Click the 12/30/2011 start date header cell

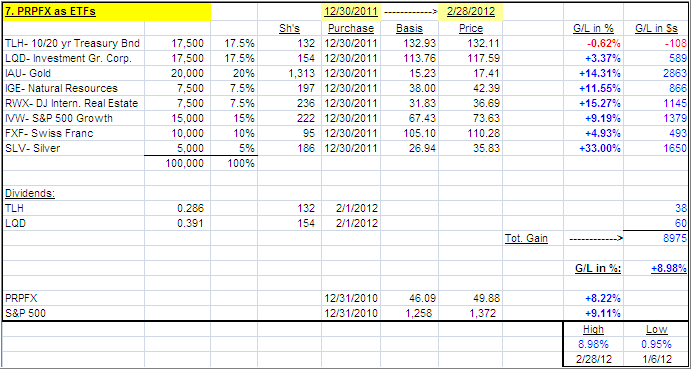351,12
